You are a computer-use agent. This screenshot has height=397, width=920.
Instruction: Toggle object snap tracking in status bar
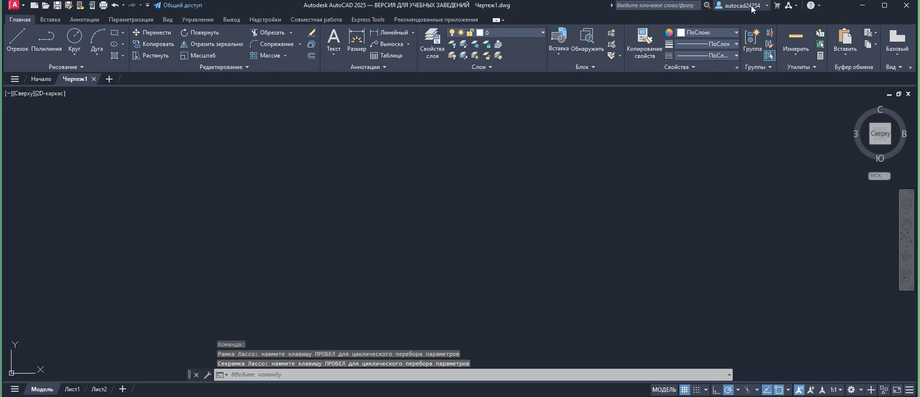coord(767,390)
